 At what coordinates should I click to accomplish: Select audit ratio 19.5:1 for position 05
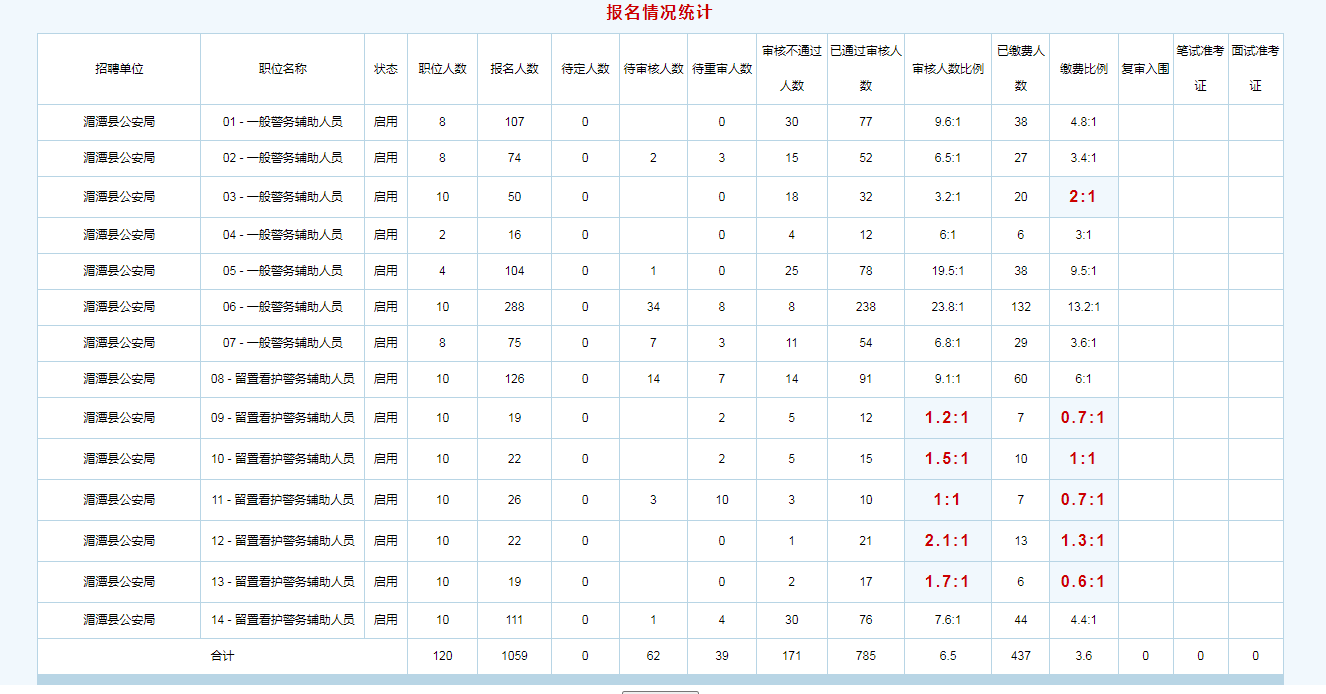point(947,271)
